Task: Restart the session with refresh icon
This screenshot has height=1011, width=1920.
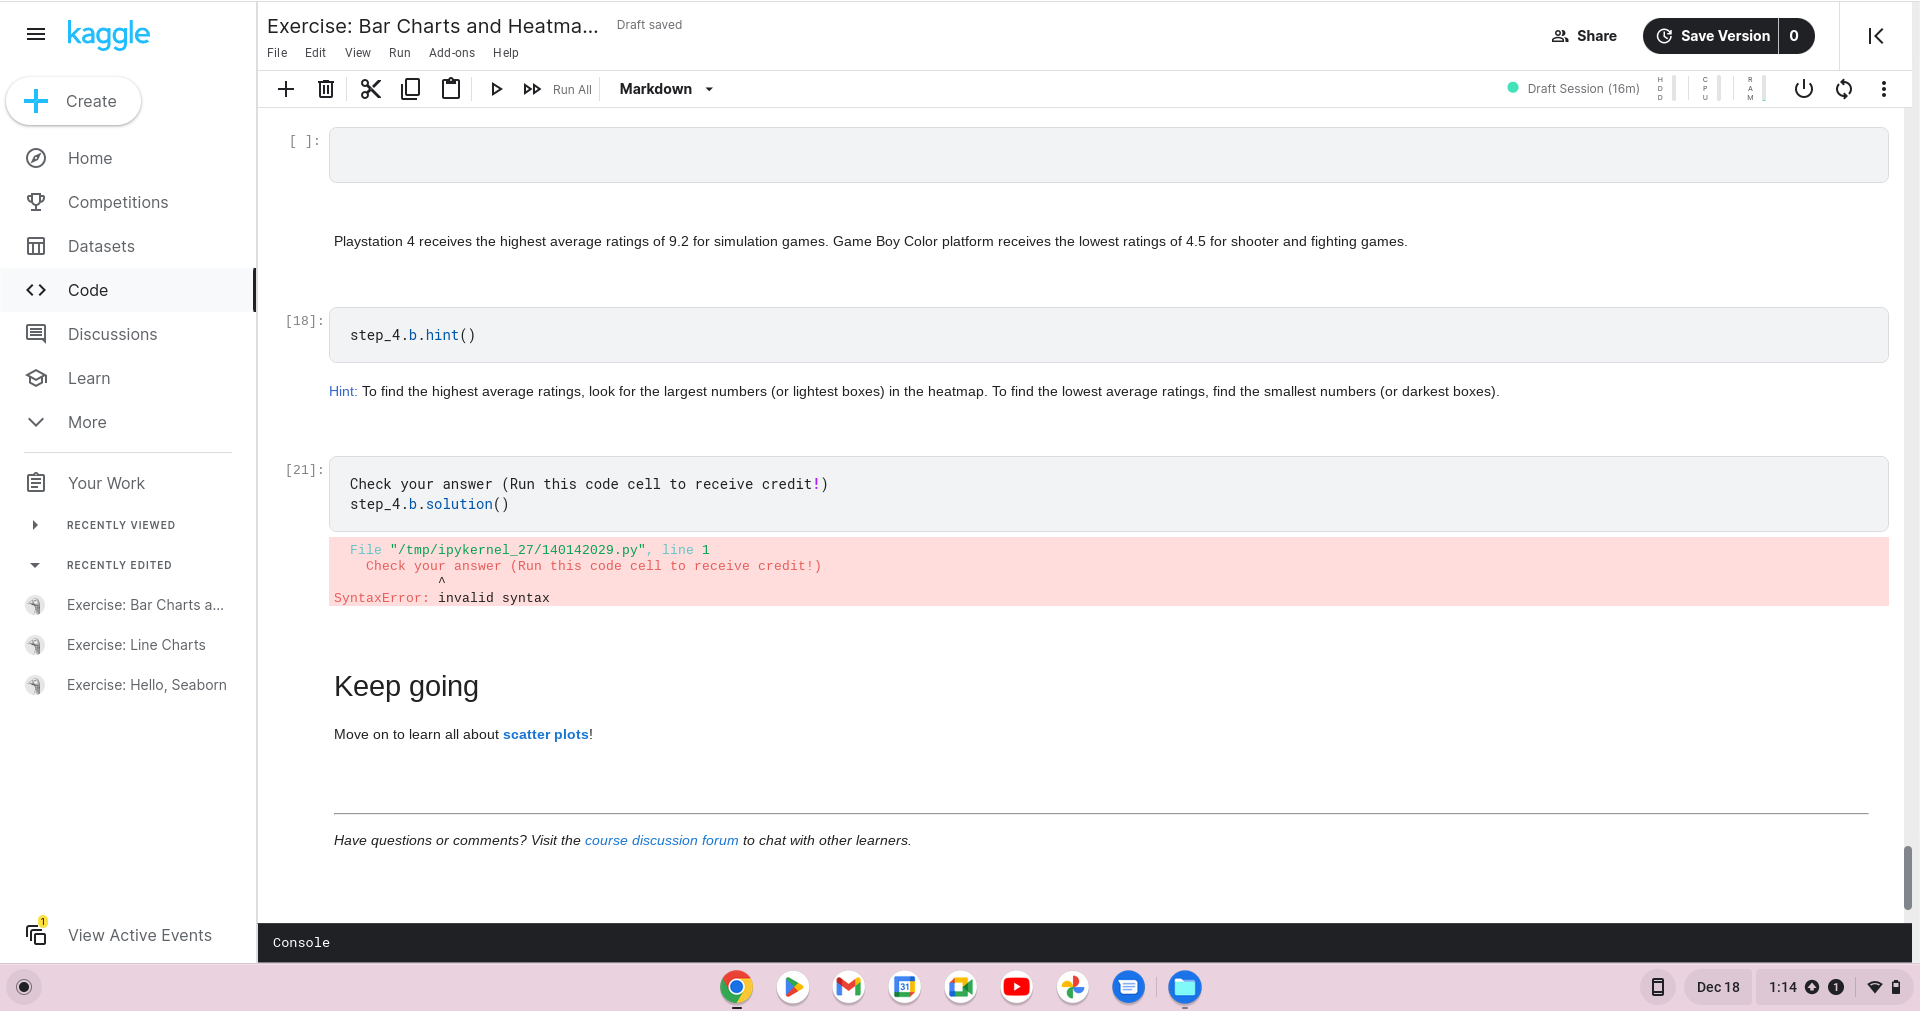Action: [x=1844, y=89]
